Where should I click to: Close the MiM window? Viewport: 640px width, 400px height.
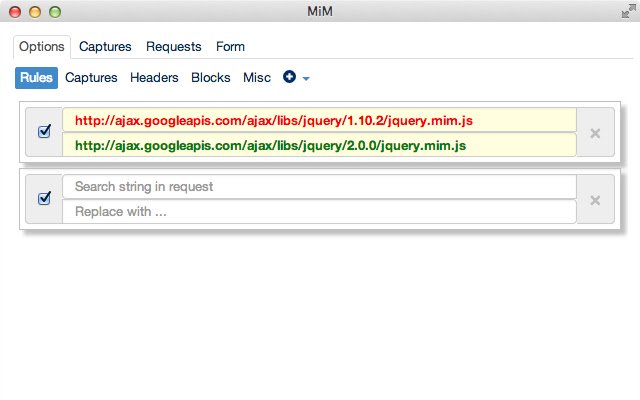pyautogui.click(x=15, y=12)
